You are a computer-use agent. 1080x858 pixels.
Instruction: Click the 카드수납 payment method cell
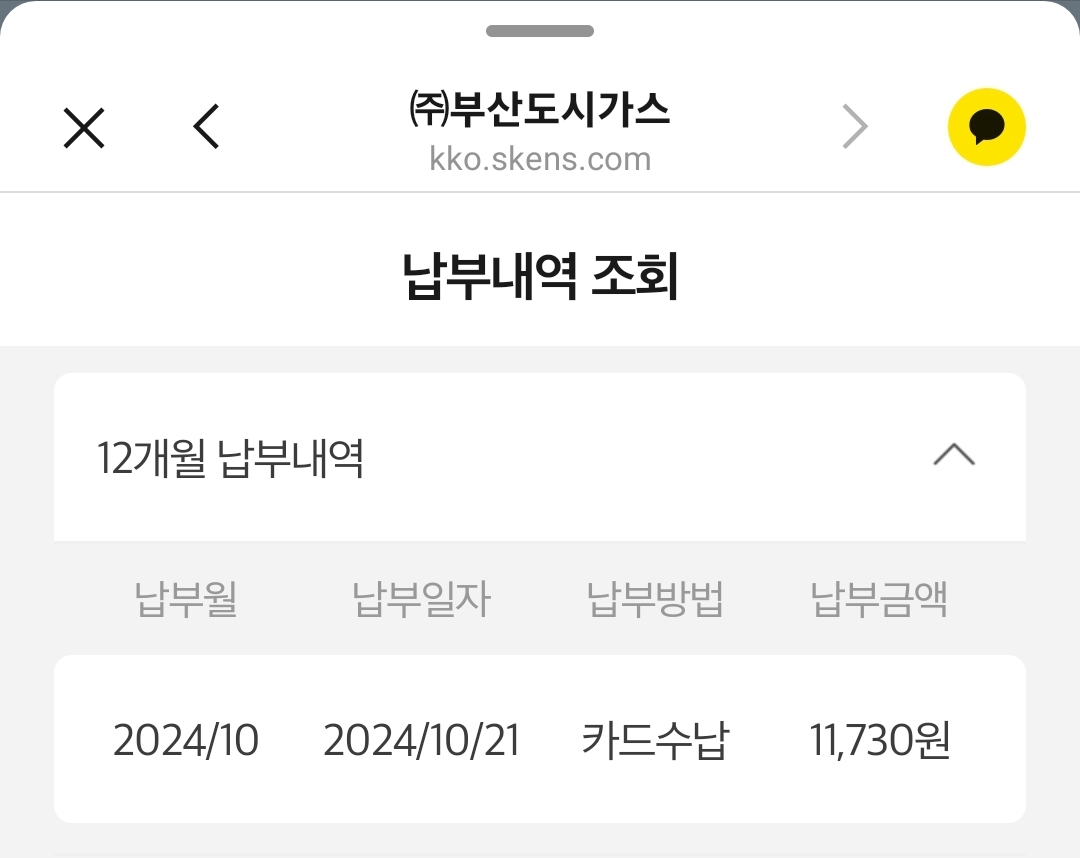[655, 741]
